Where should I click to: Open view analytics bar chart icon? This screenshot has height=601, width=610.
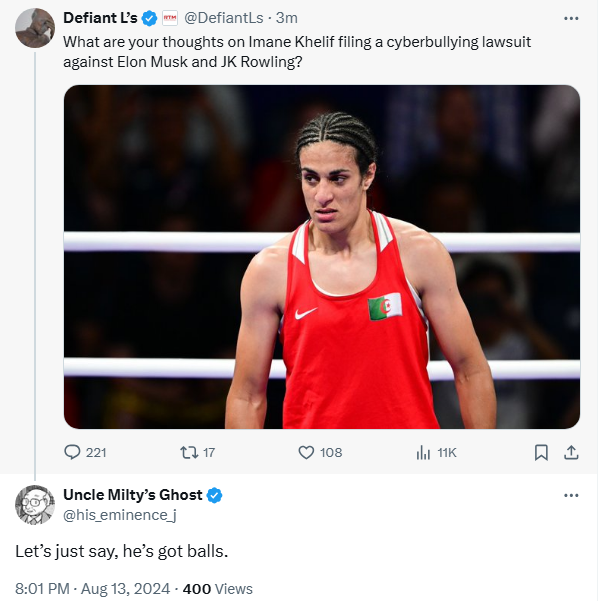coord(423,452)
